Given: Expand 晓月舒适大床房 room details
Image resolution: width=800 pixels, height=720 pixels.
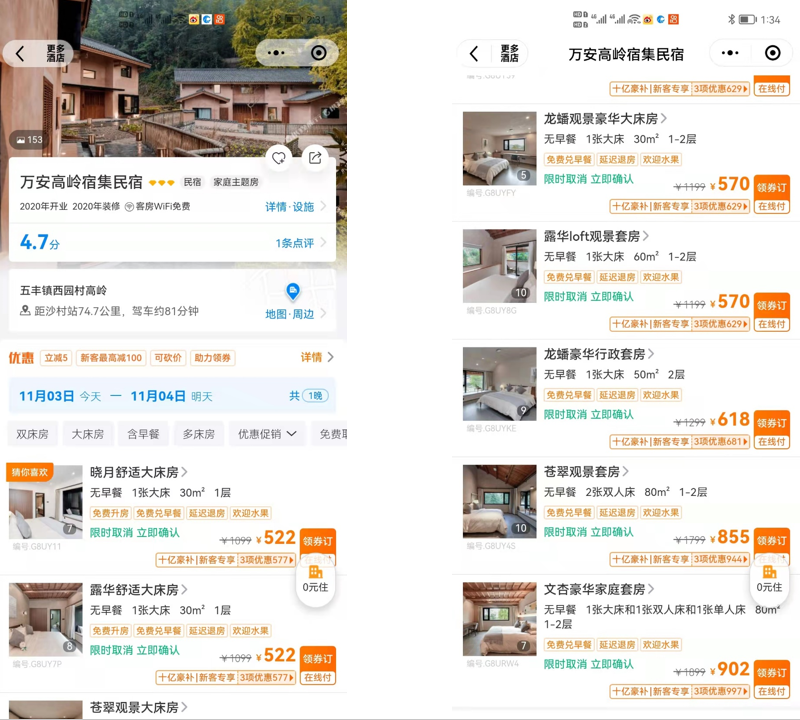Looking at the screenshot, I should (139, 472).
